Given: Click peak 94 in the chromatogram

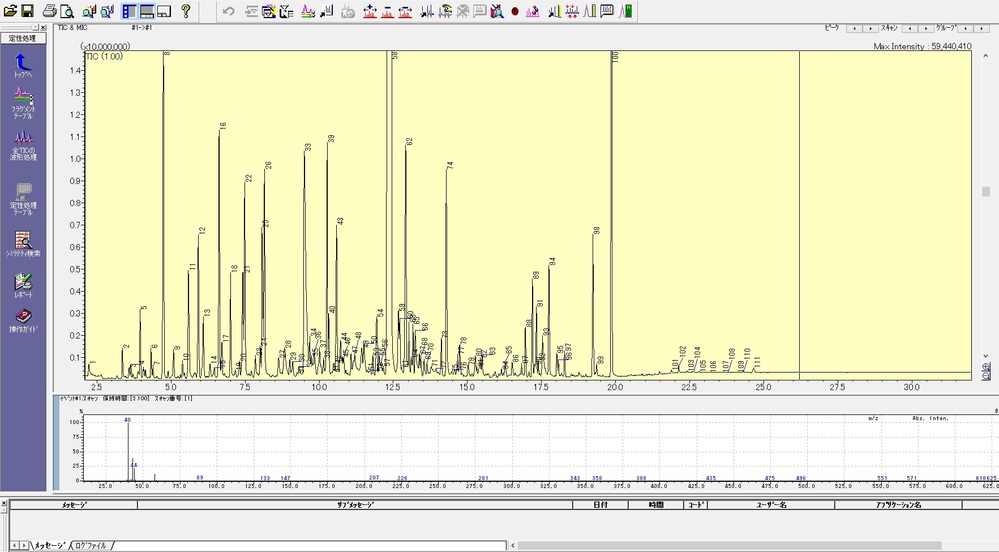Looking at the screenshot, I should (x=549, y=319).
